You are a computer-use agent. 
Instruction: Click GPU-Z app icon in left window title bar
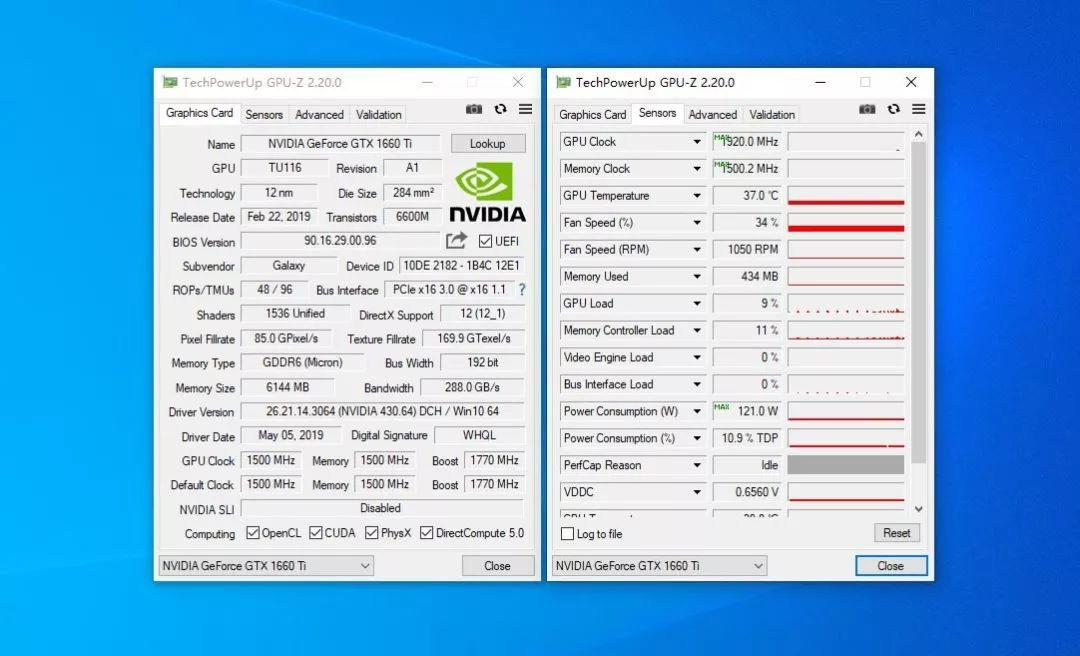[170, 82]
